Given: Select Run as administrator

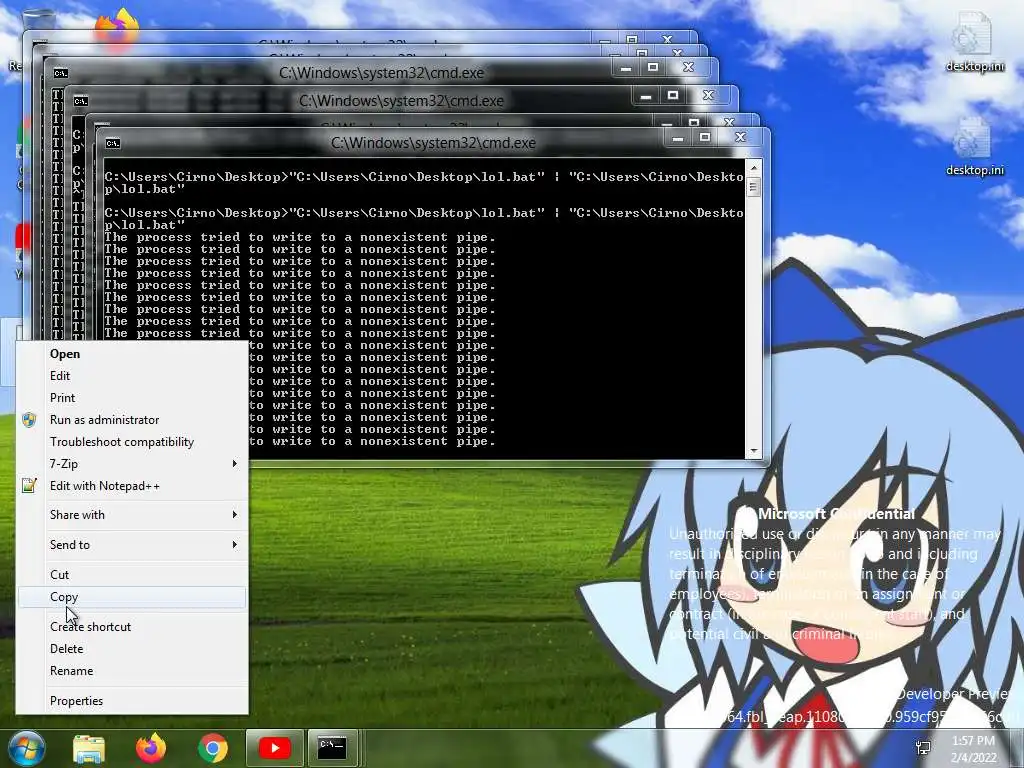Looking at the screenshot, I should tap(132, 420).
